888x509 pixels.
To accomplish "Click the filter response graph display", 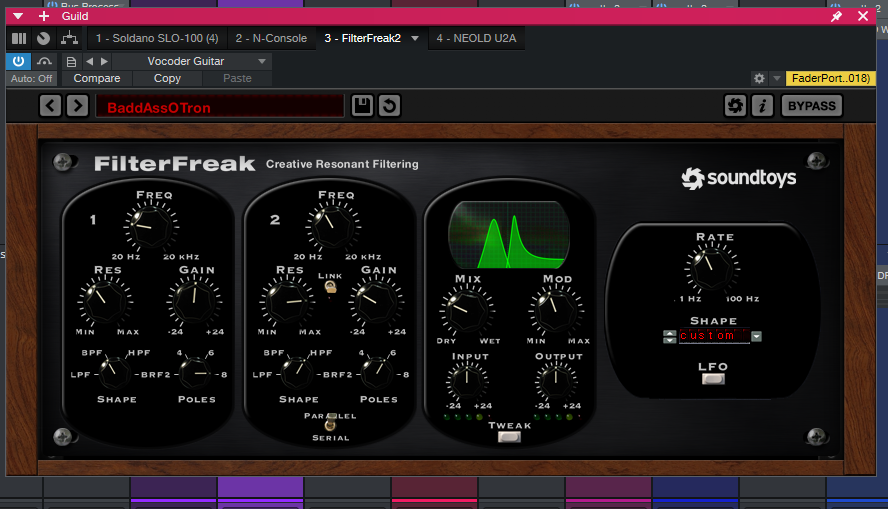I will [x=509, y=234].
